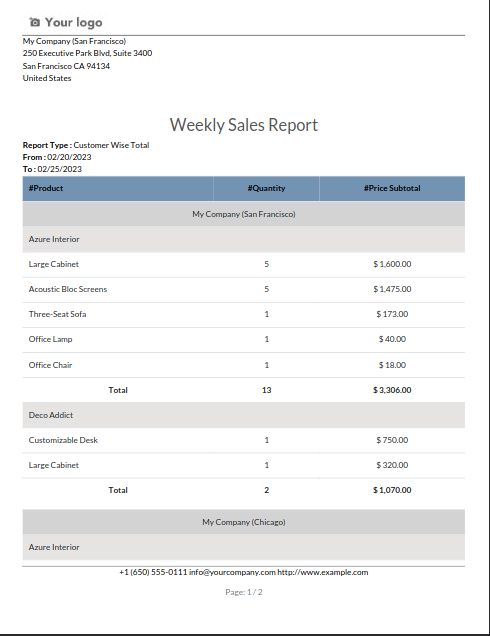This screenshot has width=490, height=636.
Task: Click the My Company (San Francisco) group row
Action: (x=244, y=214)
